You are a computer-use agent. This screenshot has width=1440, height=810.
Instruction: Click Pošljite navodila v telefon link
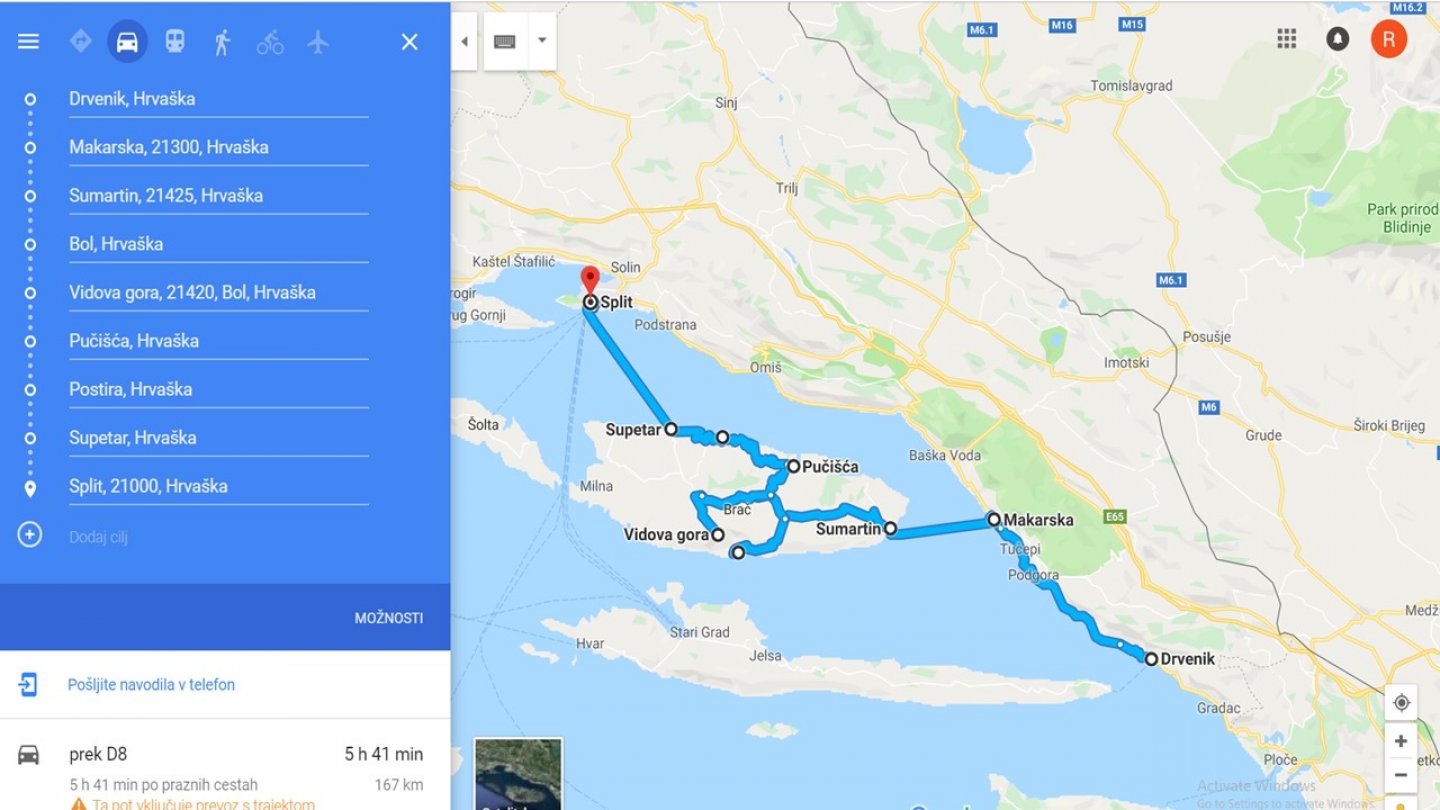tap(151, 685)
